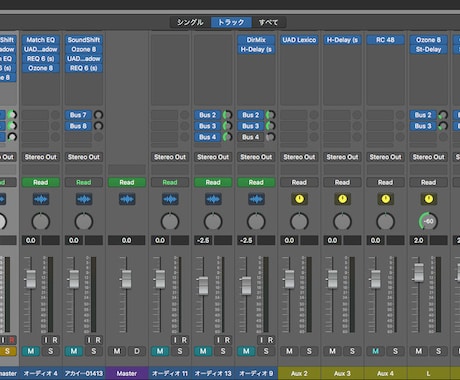The image size is (460, 380).
Task: Click the volume fader on オーディオ 13
Action: pyautogui.click(x=203, y=286)
